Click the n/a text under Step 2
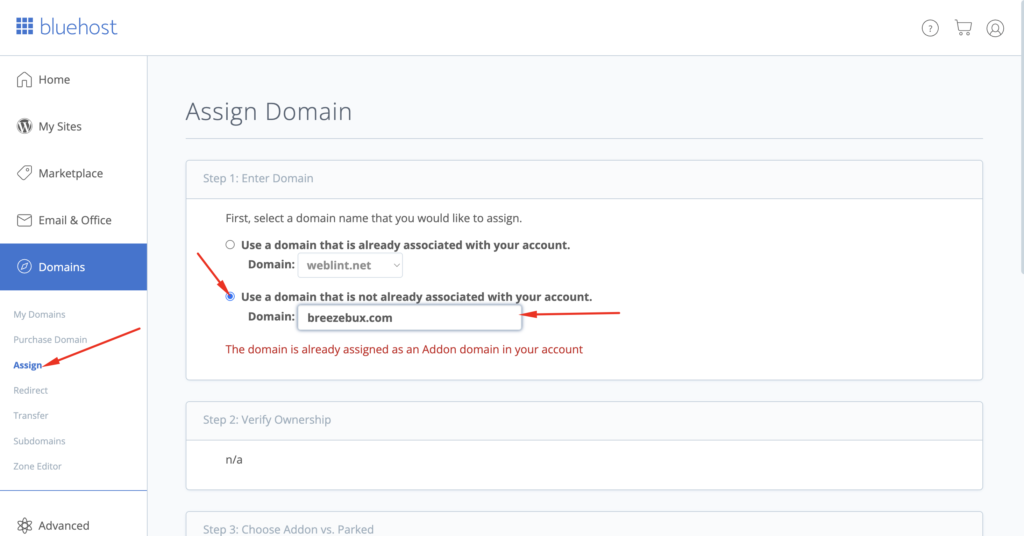Screen dimensions: 1024x536 click(234, 460)
